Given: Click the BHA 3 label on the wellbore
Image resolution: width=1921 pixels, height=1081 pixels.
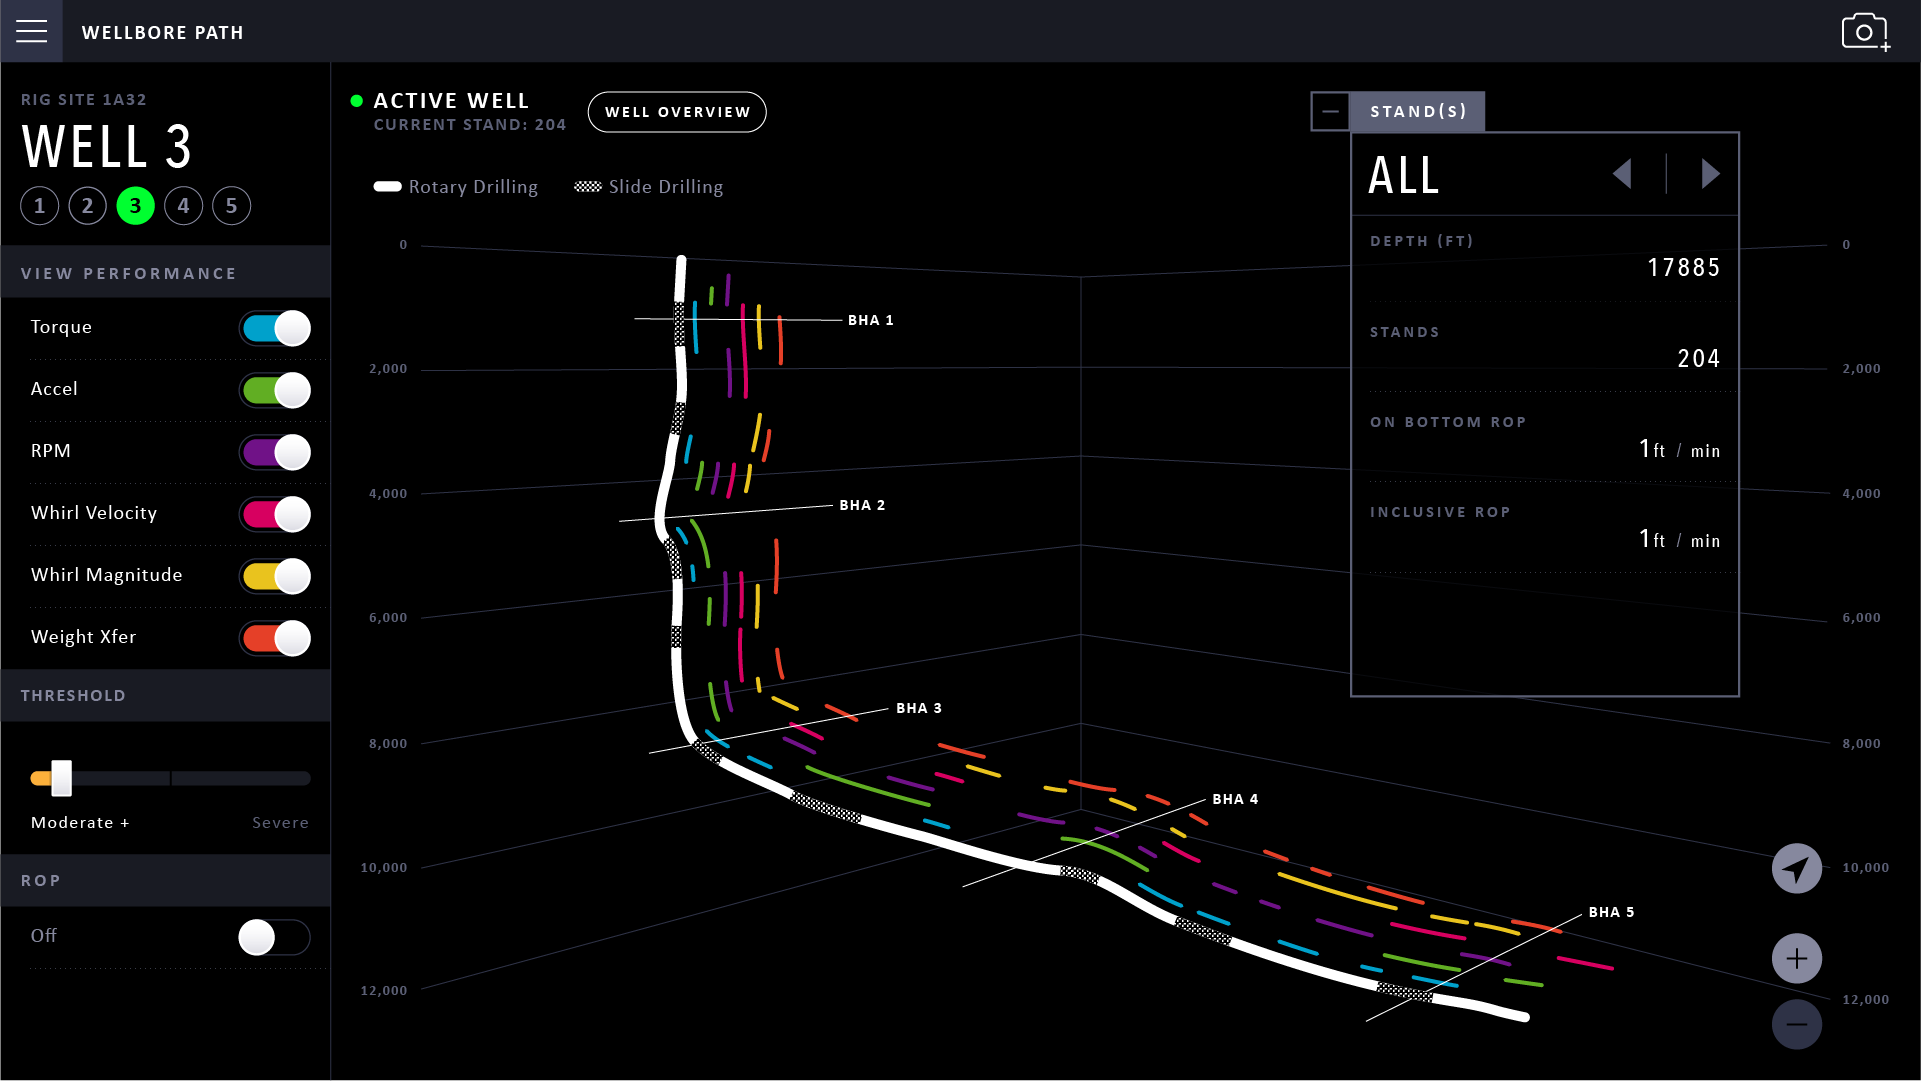Looking at the screenshot, I should (x=918, y=708).
